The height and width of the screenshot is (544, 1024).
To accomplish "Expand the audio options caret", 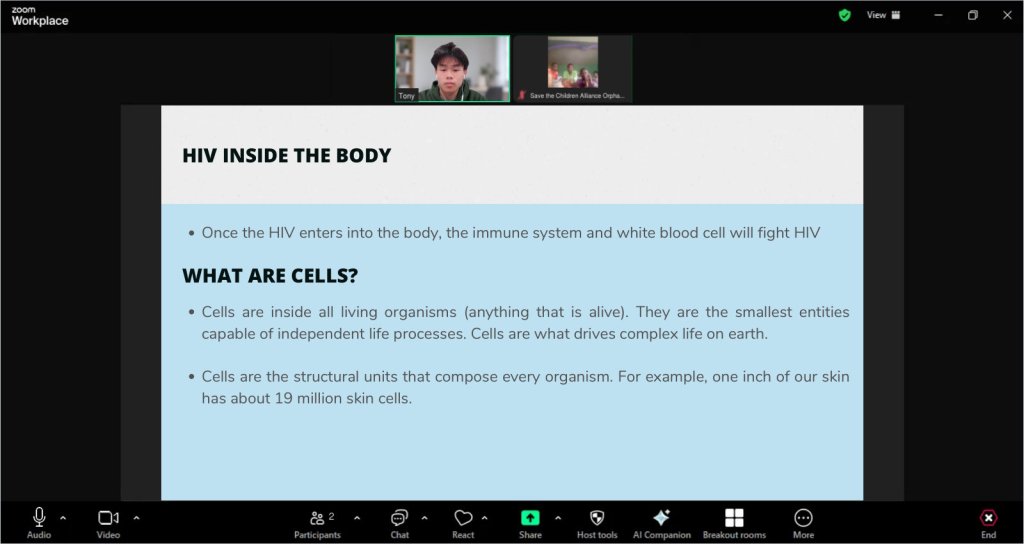I will pyautogui.click(x=63, y=519).
